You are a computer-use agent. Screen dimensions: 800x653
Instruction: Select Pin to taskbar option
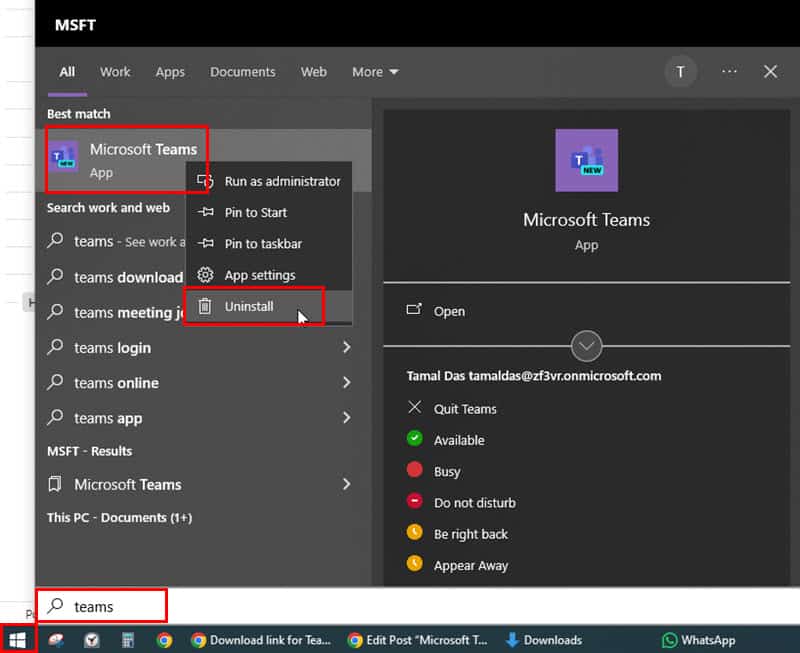(269, 244)
